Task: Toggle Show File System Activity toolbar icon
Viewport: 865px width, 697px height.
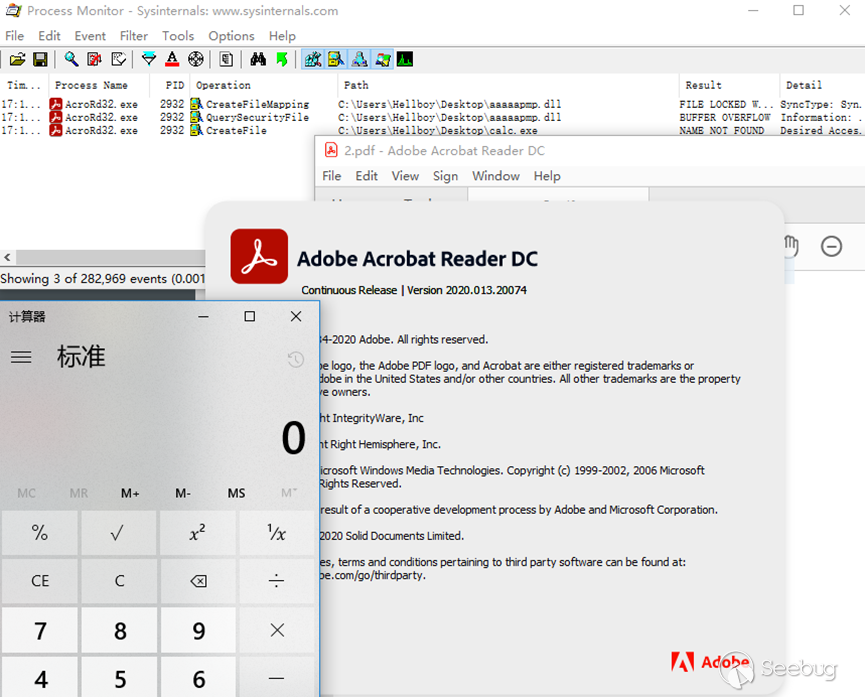Action: pos(336,59)
